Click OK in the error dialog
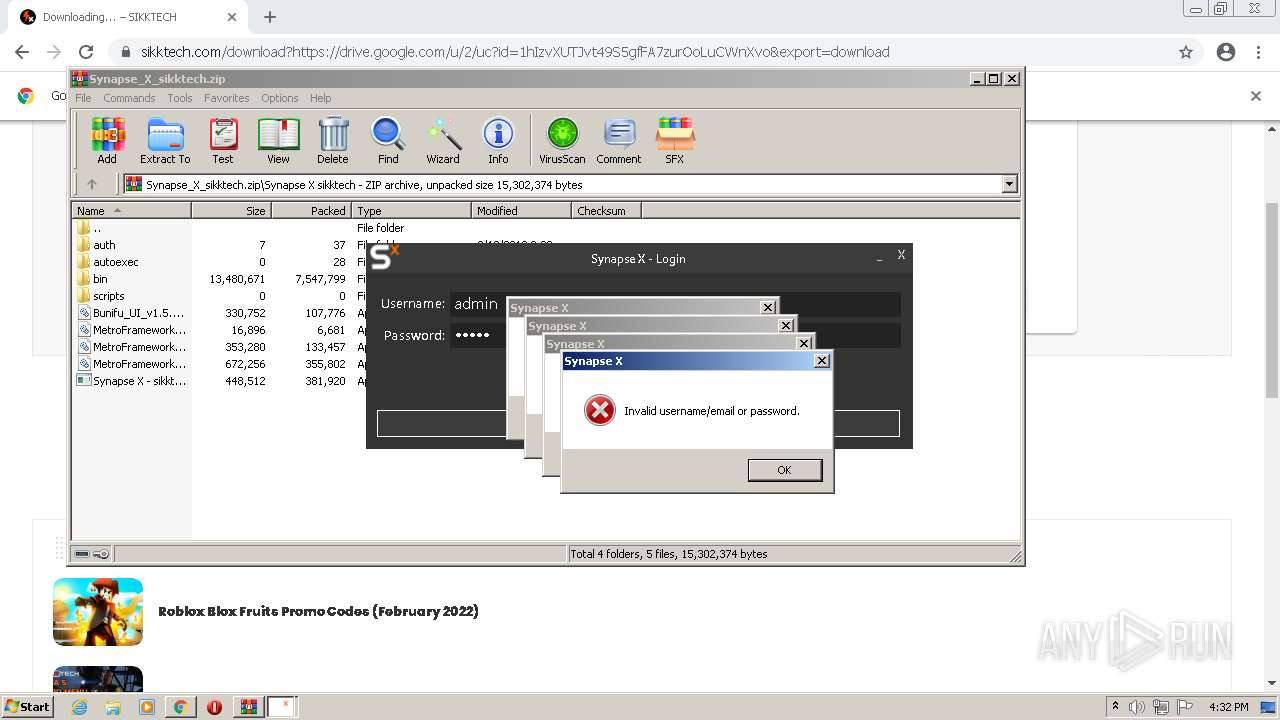The height and width of the screenshot is (720, 1280). tap(785, 470)
